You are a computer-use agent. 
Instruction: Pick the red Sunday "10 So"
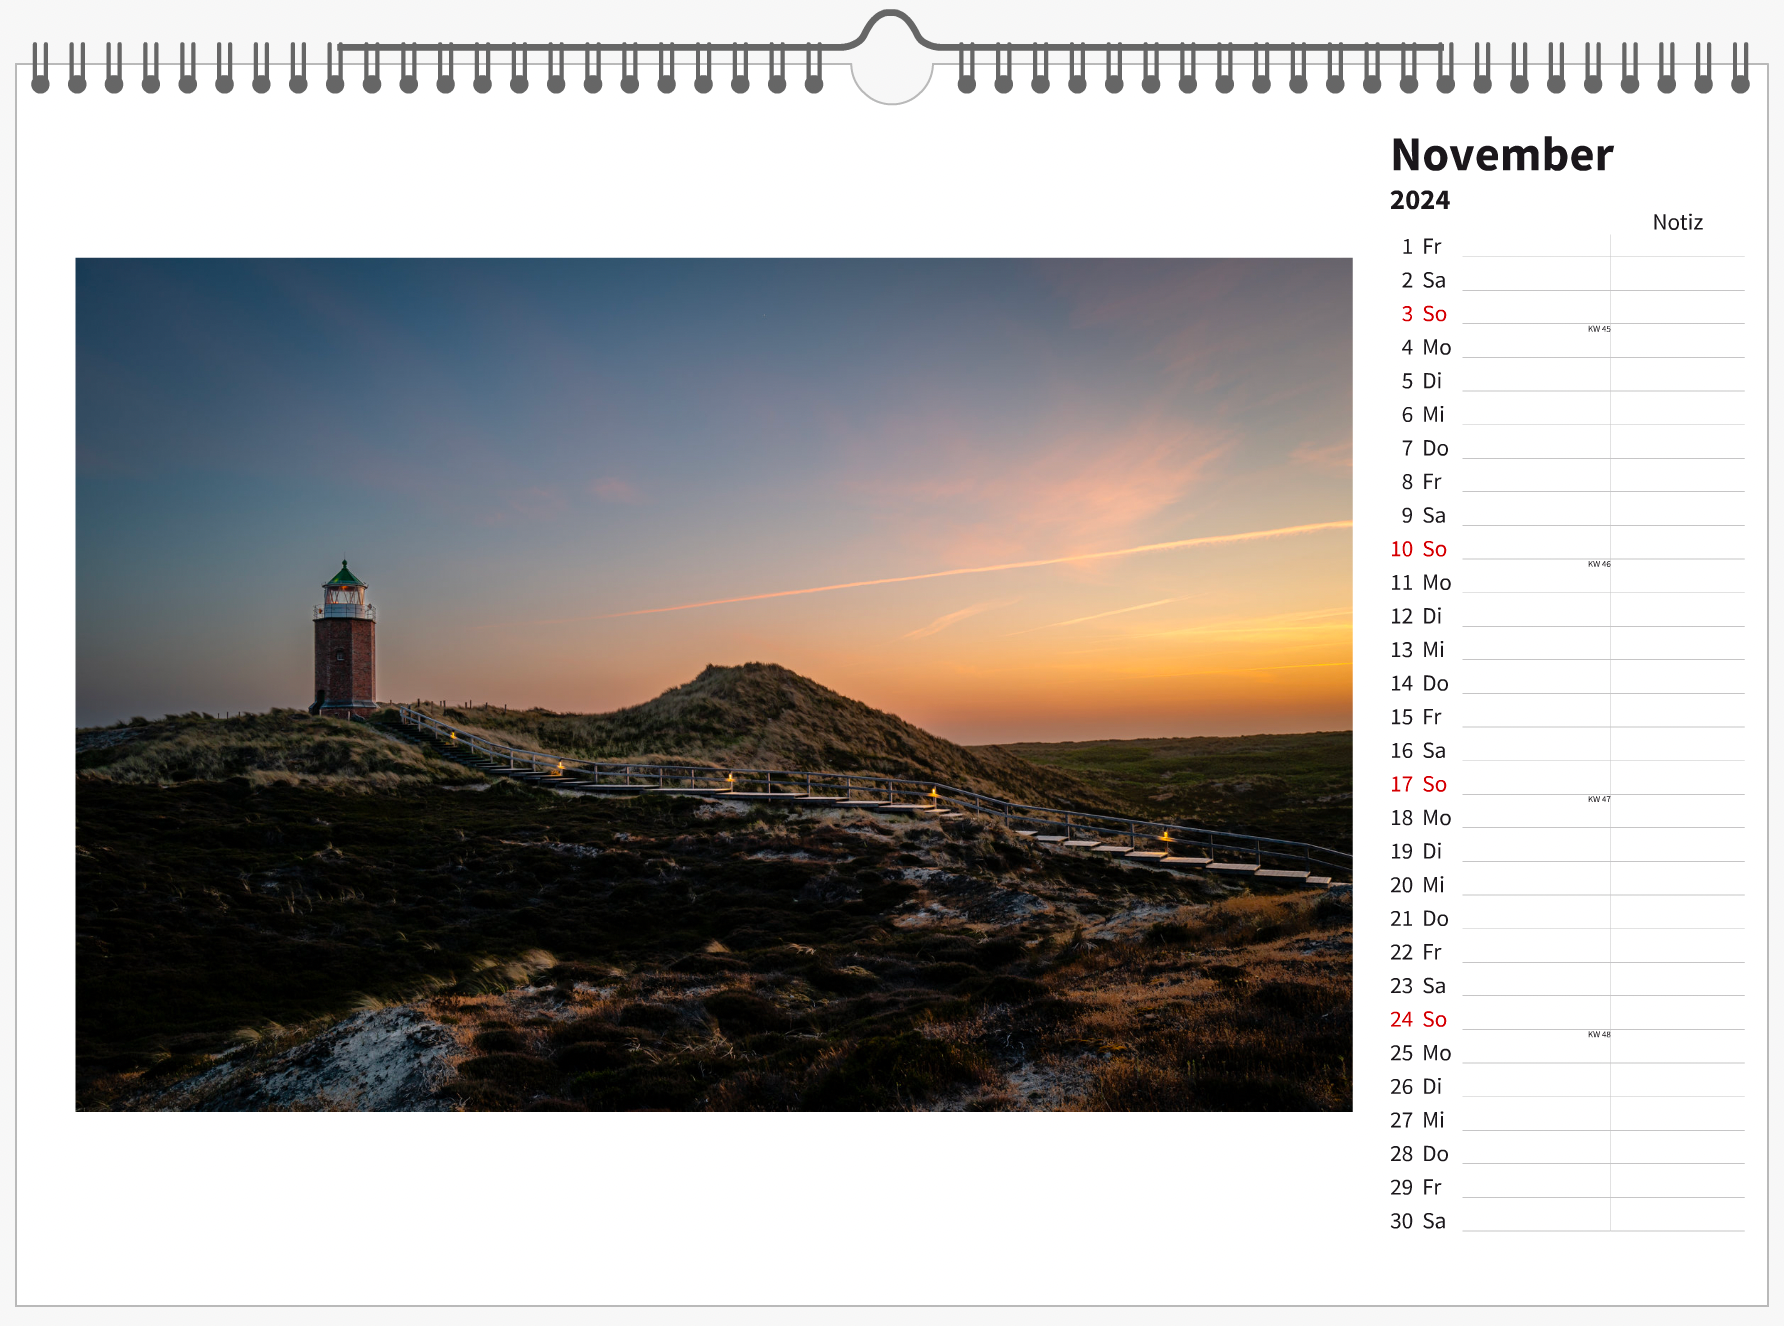tap(1418, 549)
